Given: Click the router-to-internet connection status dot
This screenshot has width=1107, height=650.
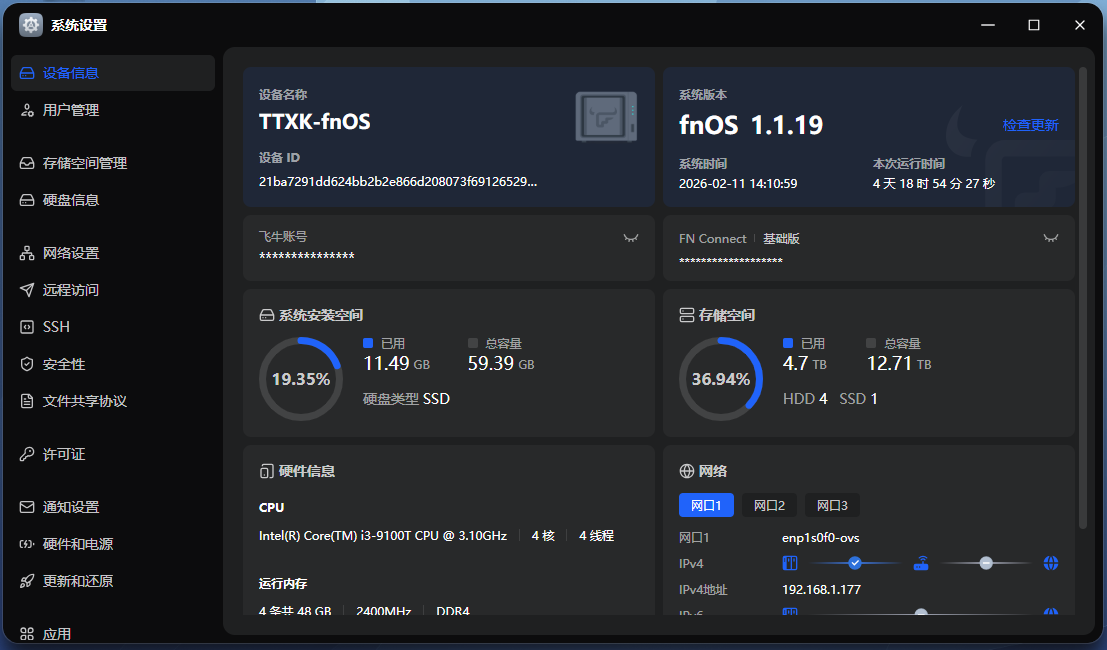Looking at the screenshot, I should [x=986, y=563].
